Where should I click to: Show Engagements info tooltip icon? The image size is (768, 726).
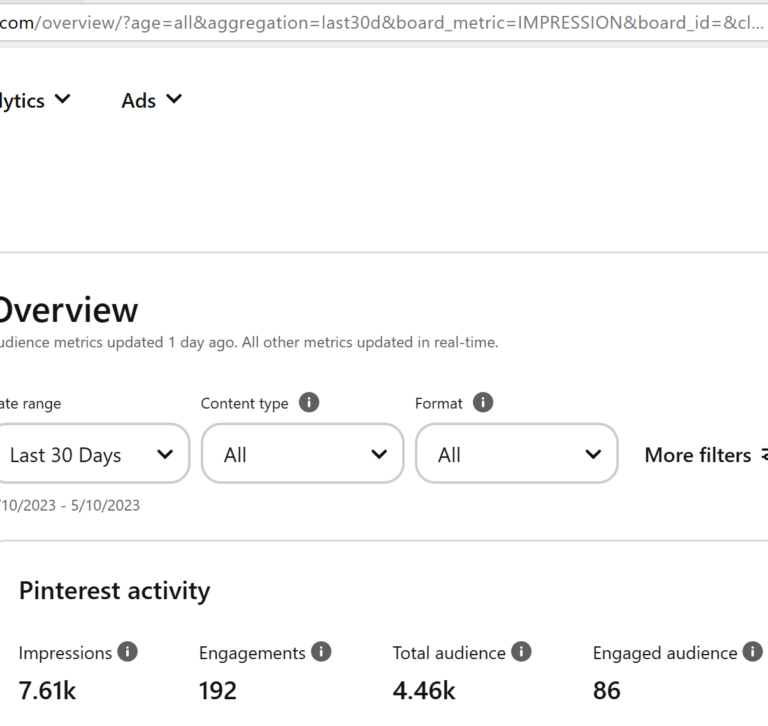[321, 652]
